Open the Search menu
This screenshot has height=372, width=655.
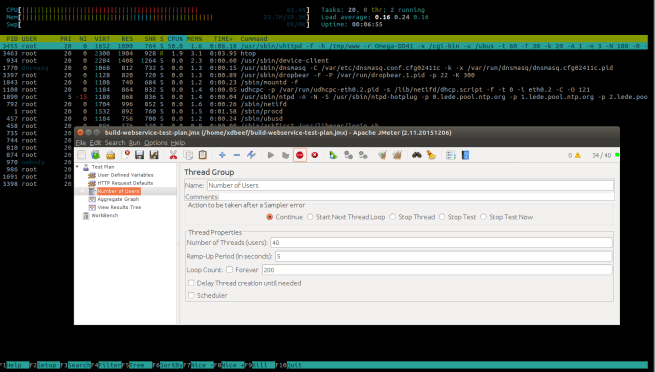coord(115,143)
